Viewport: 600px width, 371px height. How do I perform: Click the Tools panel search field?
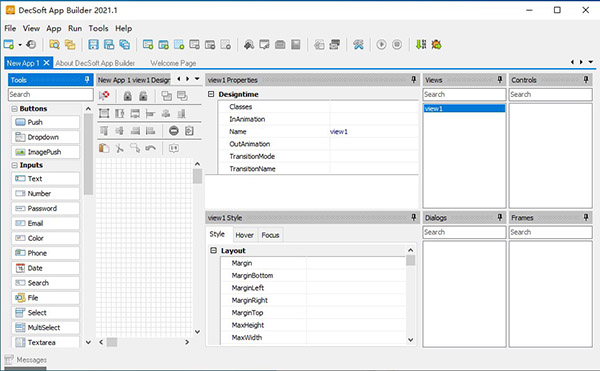(51, 94)
